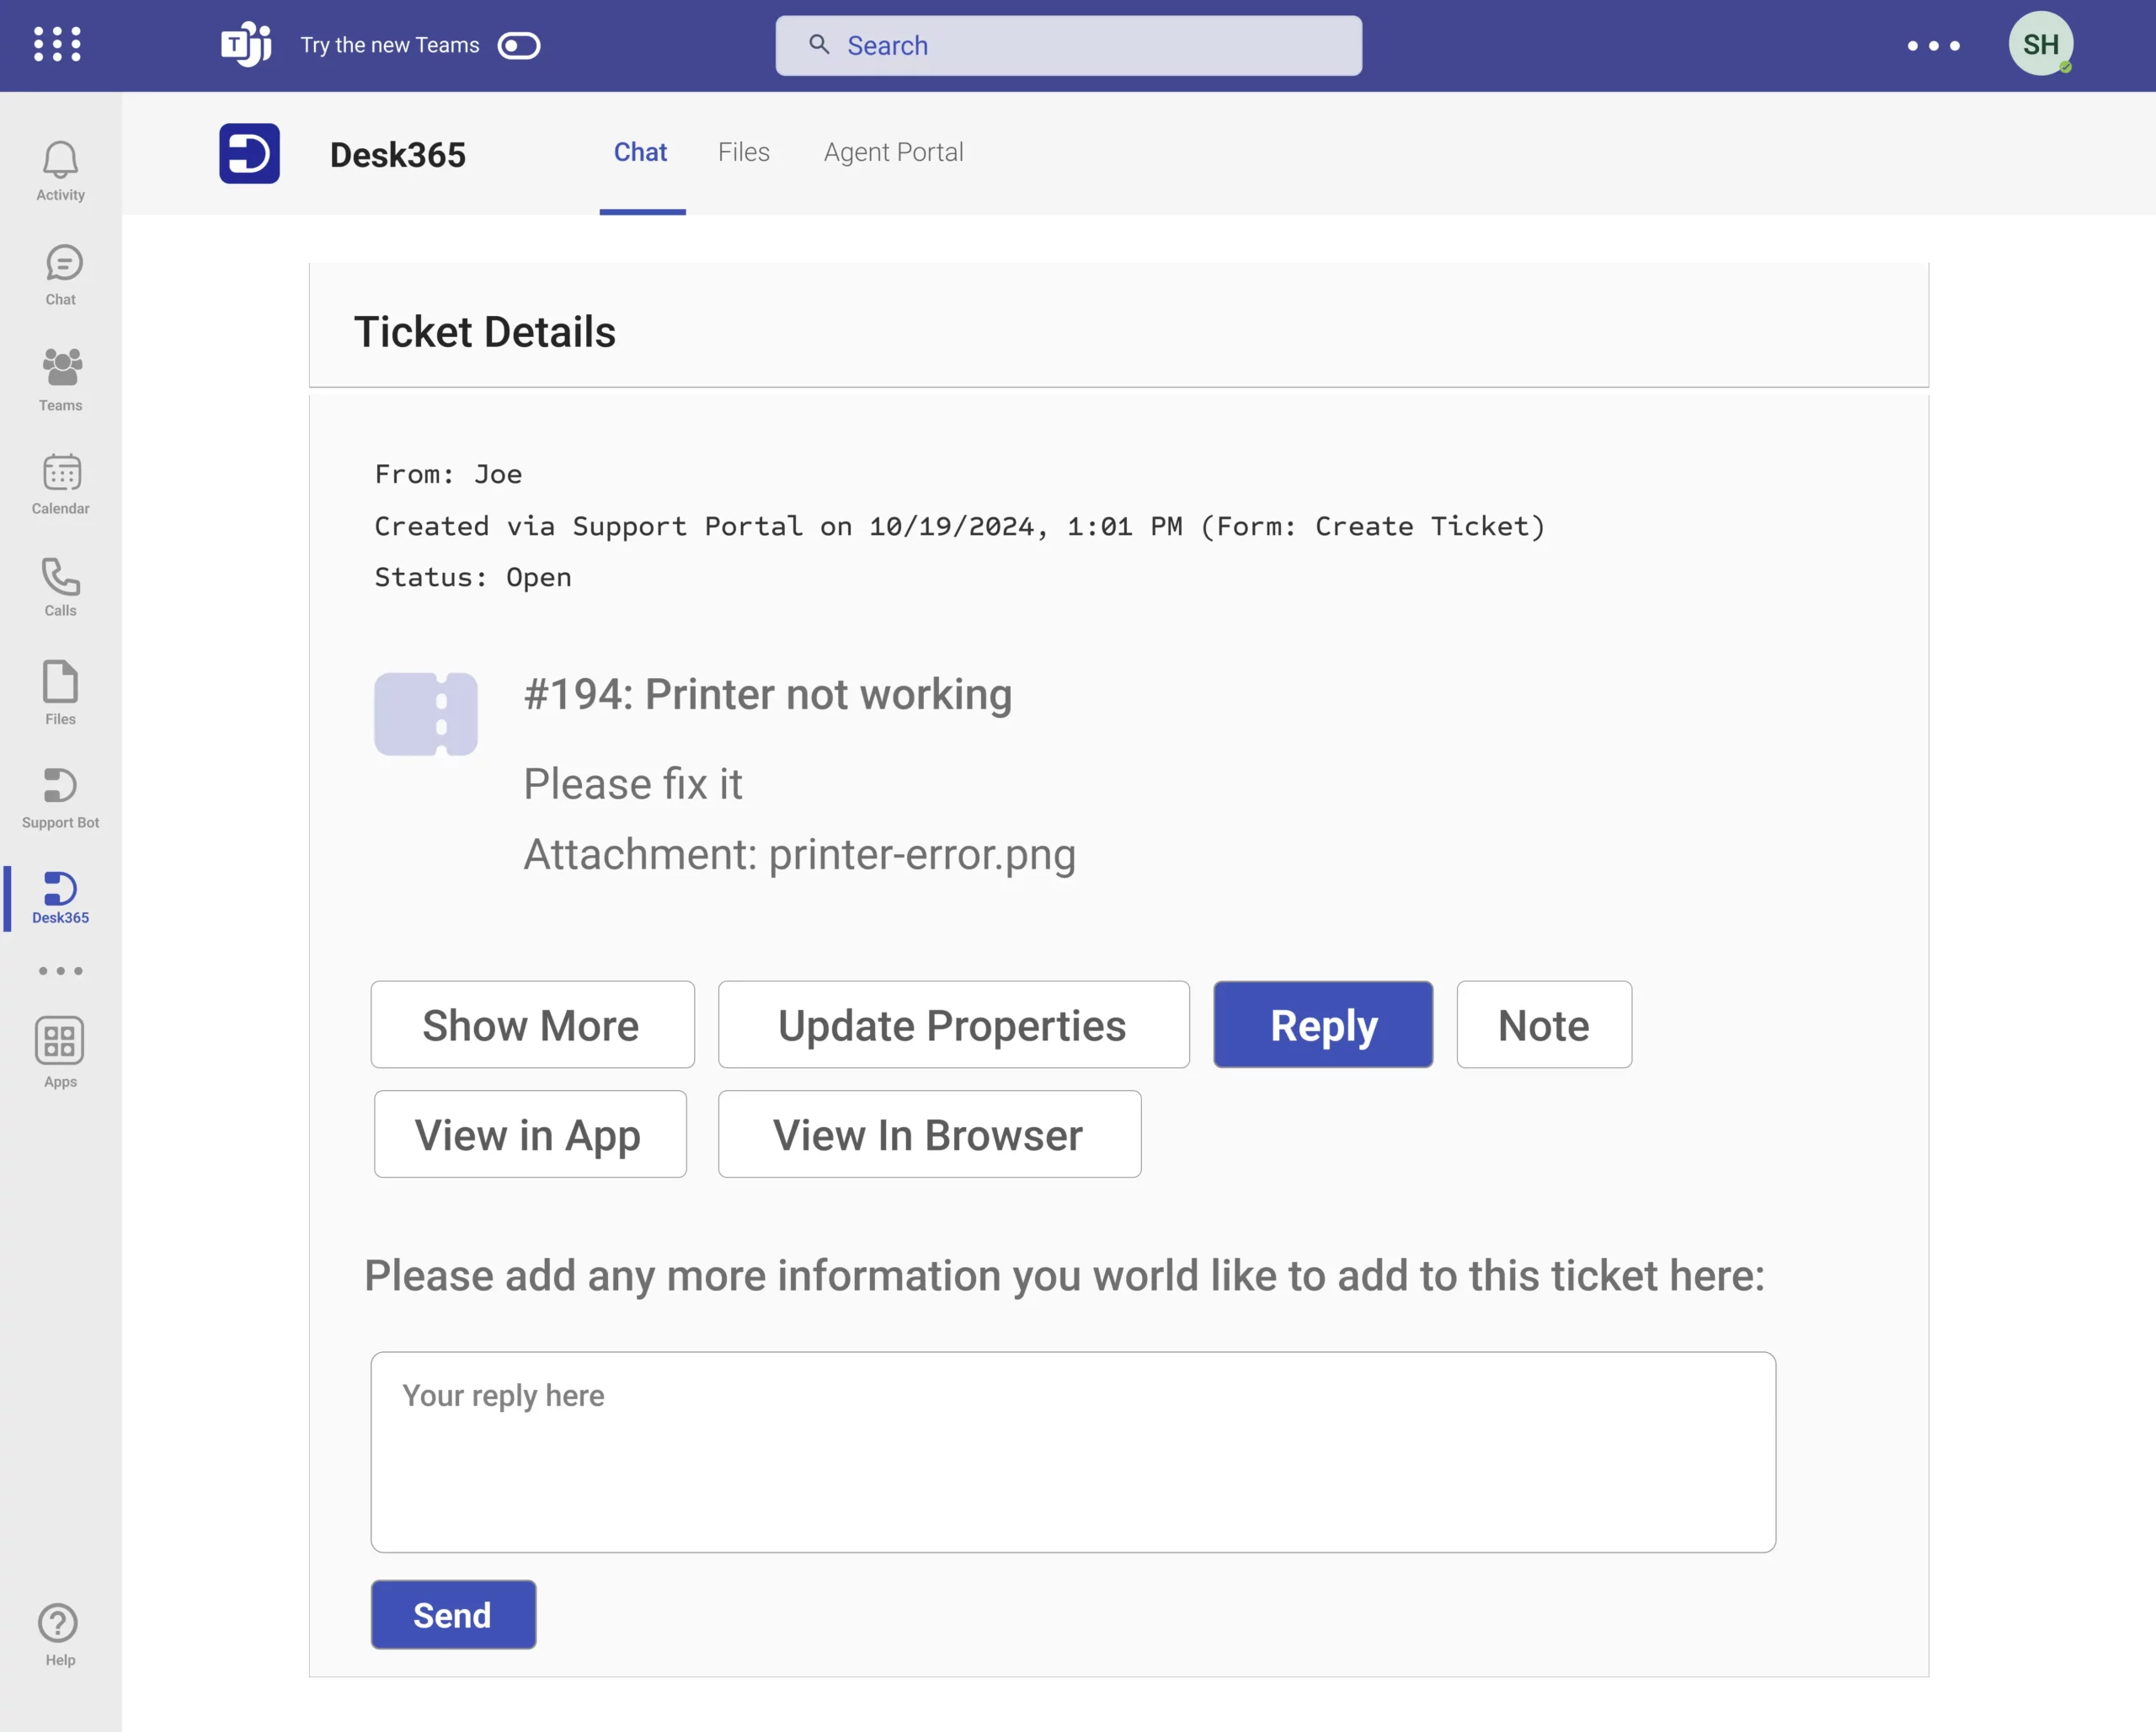Switch to the Files tab in Desk365
Viewport: 2156px width, 1732px height.
[743, 152]
